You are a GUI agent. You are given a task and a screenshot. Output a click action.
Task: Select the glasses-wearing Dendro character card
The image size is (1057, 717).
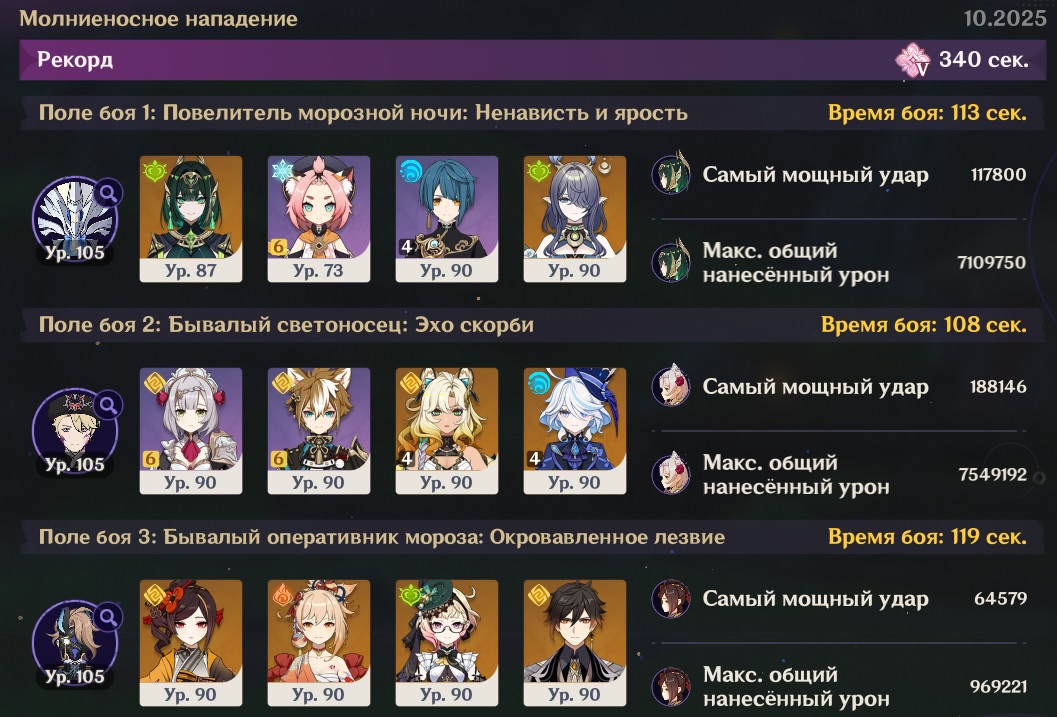tap(447, 643)
